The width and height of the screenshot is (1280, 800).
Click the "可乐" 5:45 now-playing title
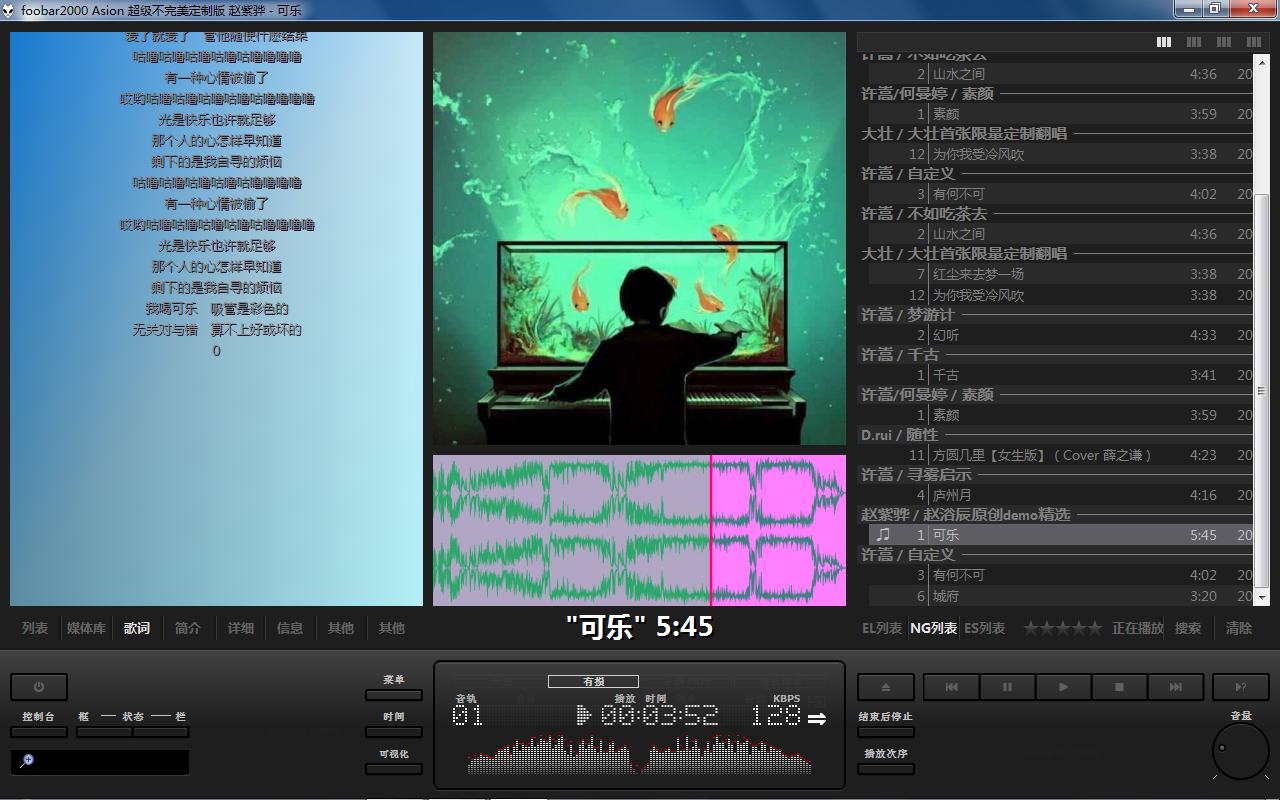(639, 627)
